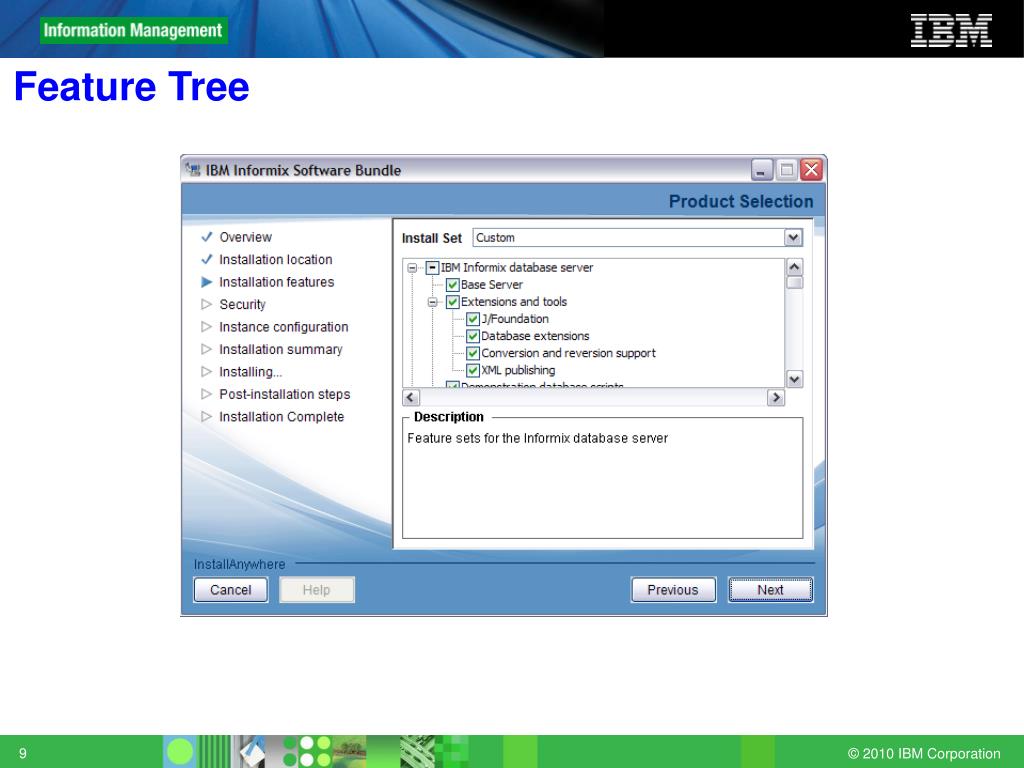Select Conversion and reversion support row text

tap(568, 353)
